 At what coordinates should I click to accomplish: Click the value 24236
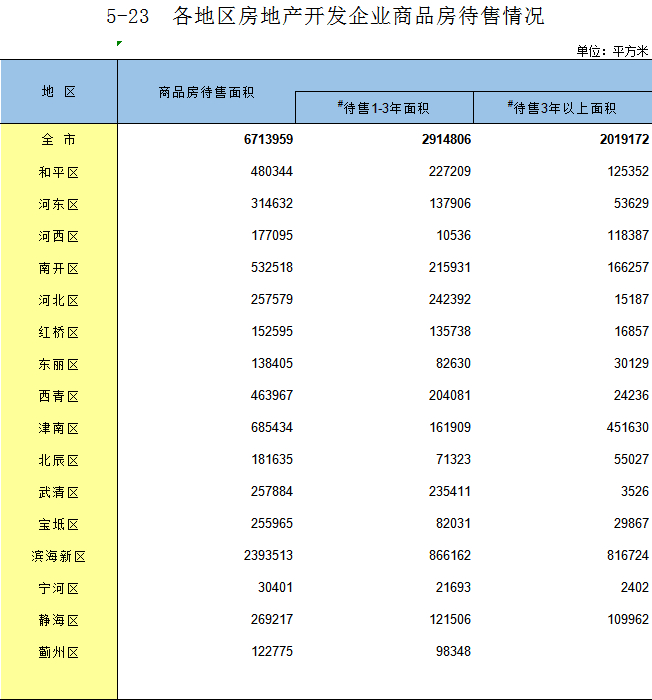point(631,396)
